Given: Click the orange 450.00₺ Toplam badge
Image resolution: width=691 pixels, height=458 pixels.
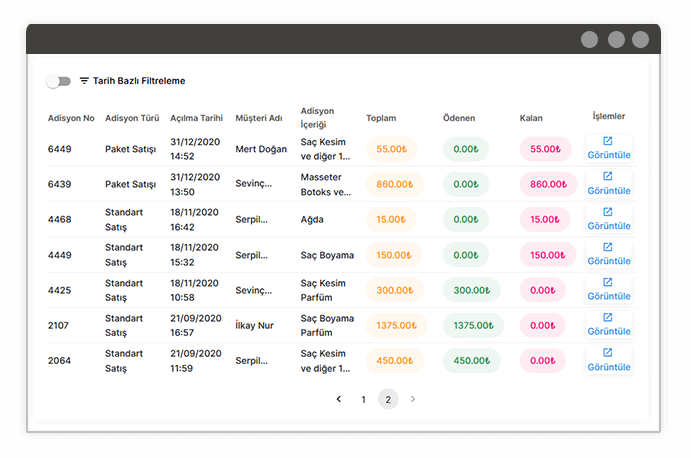Looking at the screenshot, I should coord(394,361).
